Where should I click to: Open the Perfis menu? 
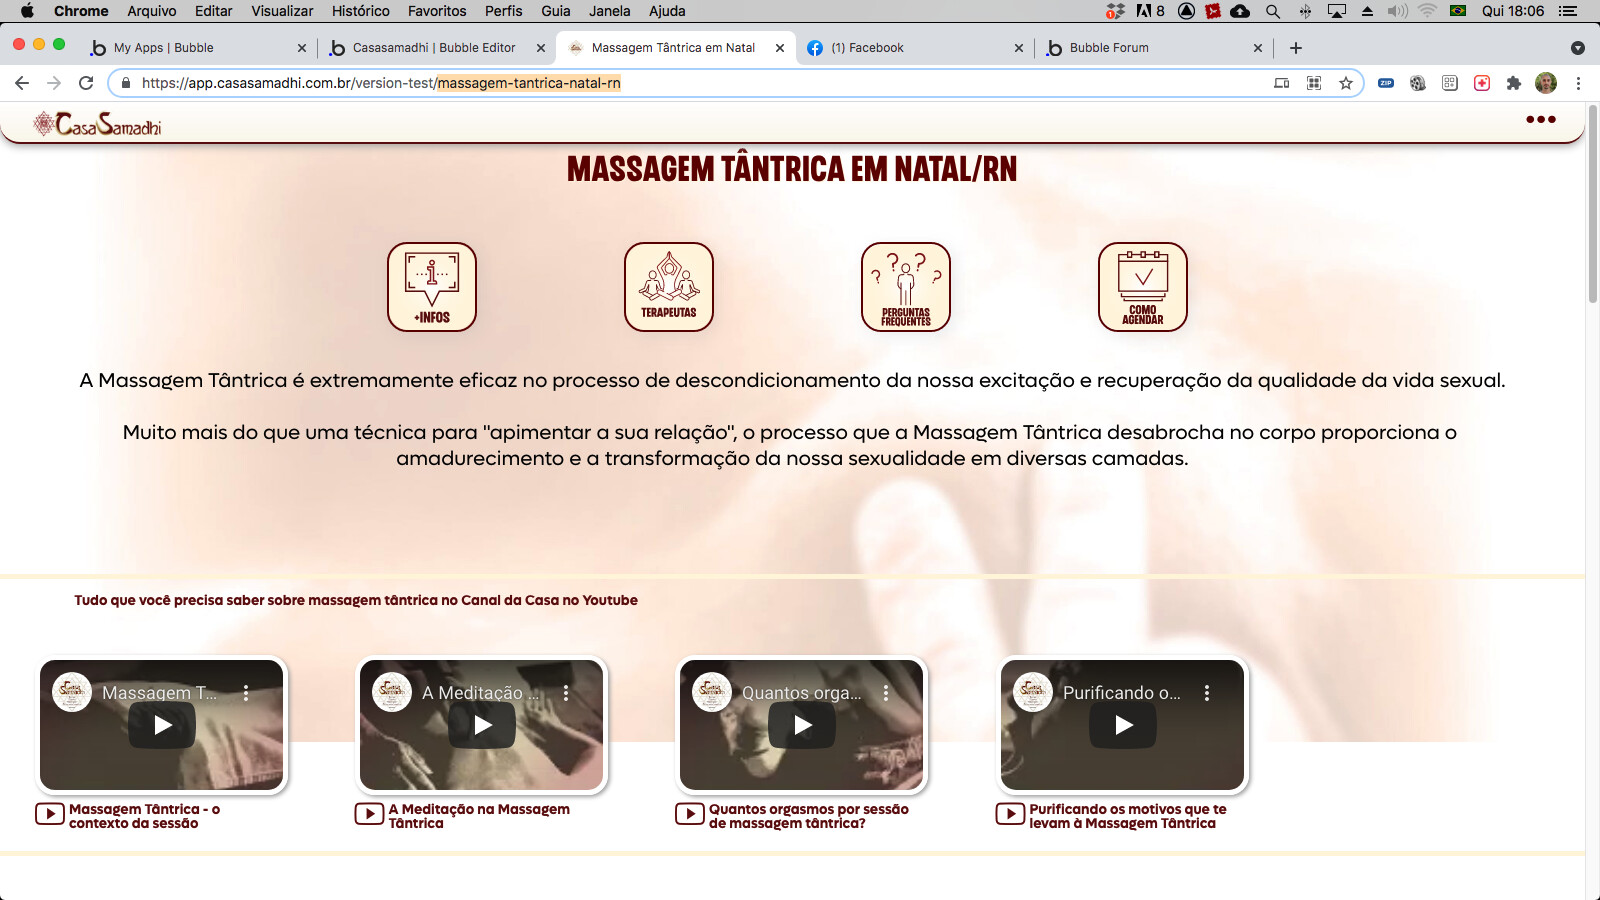click(x=504, y=11)
